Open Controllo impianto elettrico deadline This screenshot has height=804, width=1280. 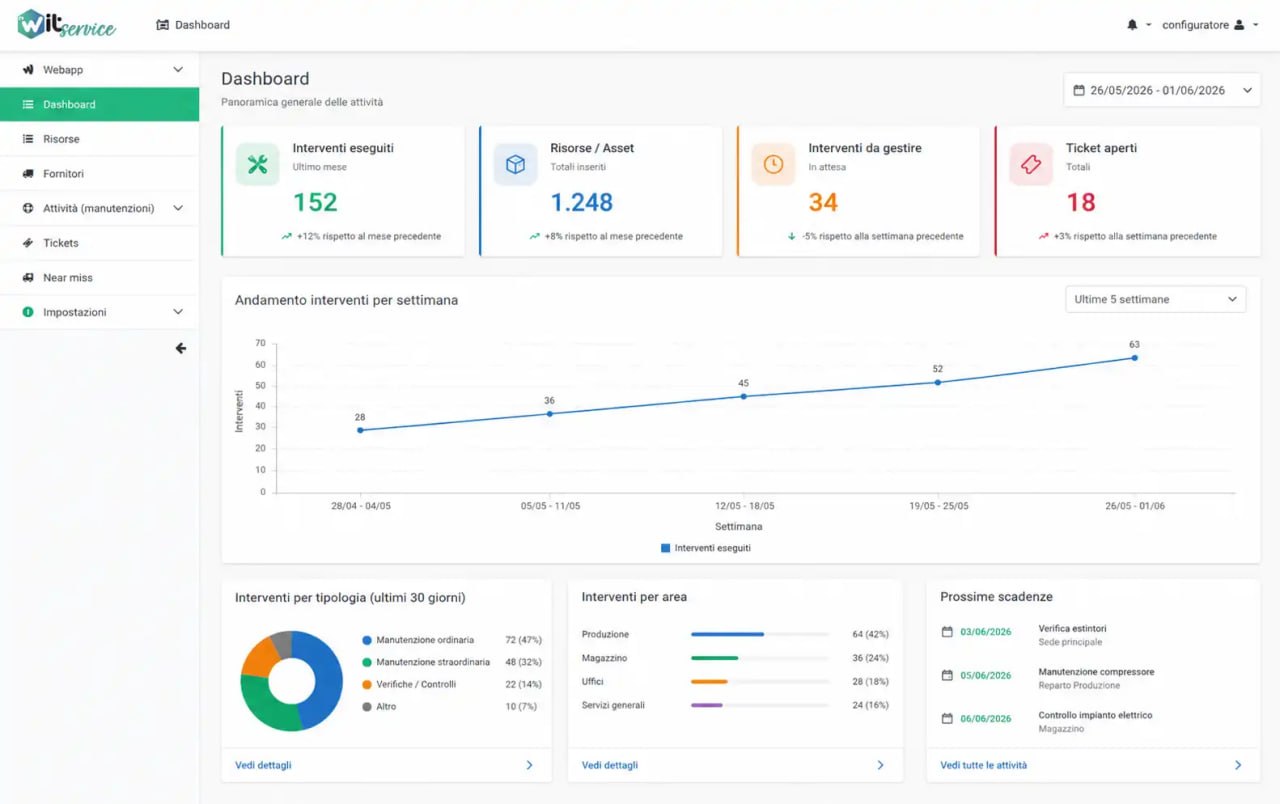pos(1095,715)
